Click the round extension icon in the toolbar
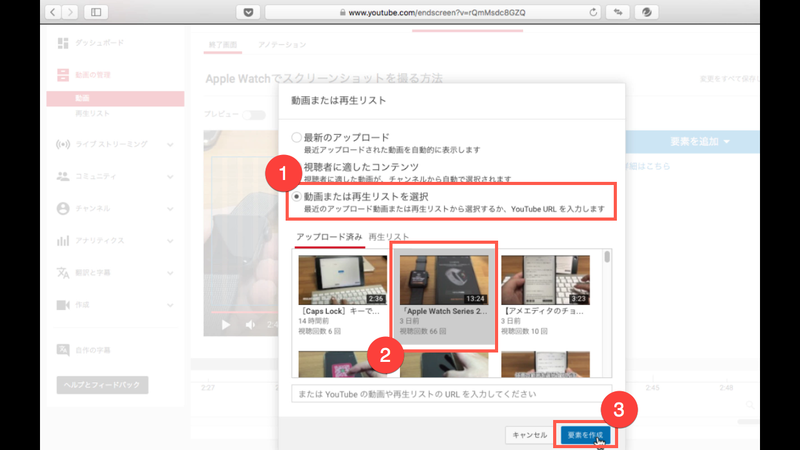 pos(646,12)
